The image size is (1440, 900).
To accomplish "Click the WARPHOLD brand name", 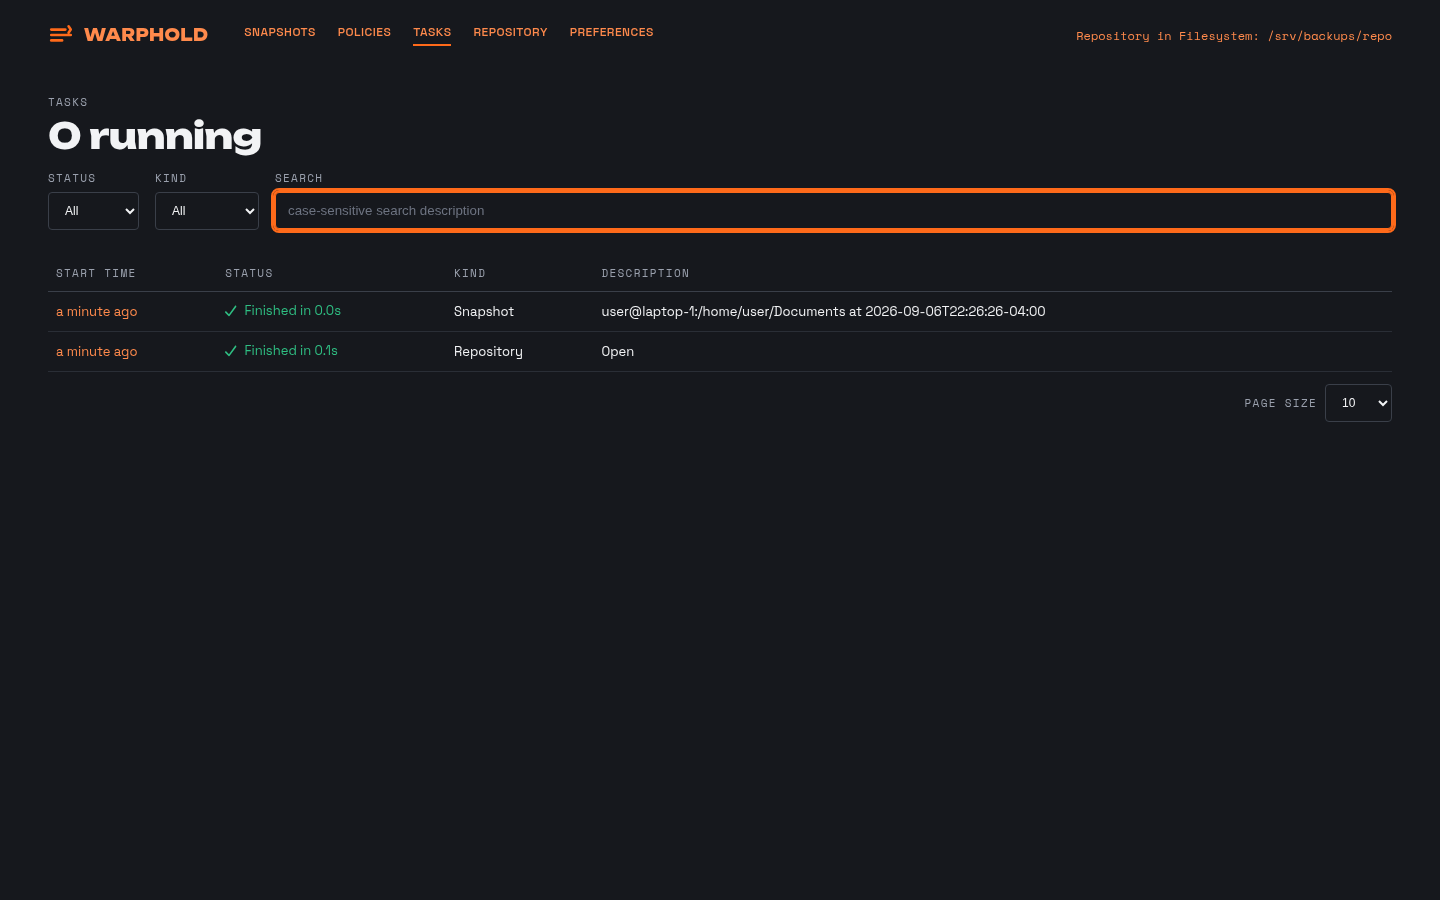I will point(146,35).
